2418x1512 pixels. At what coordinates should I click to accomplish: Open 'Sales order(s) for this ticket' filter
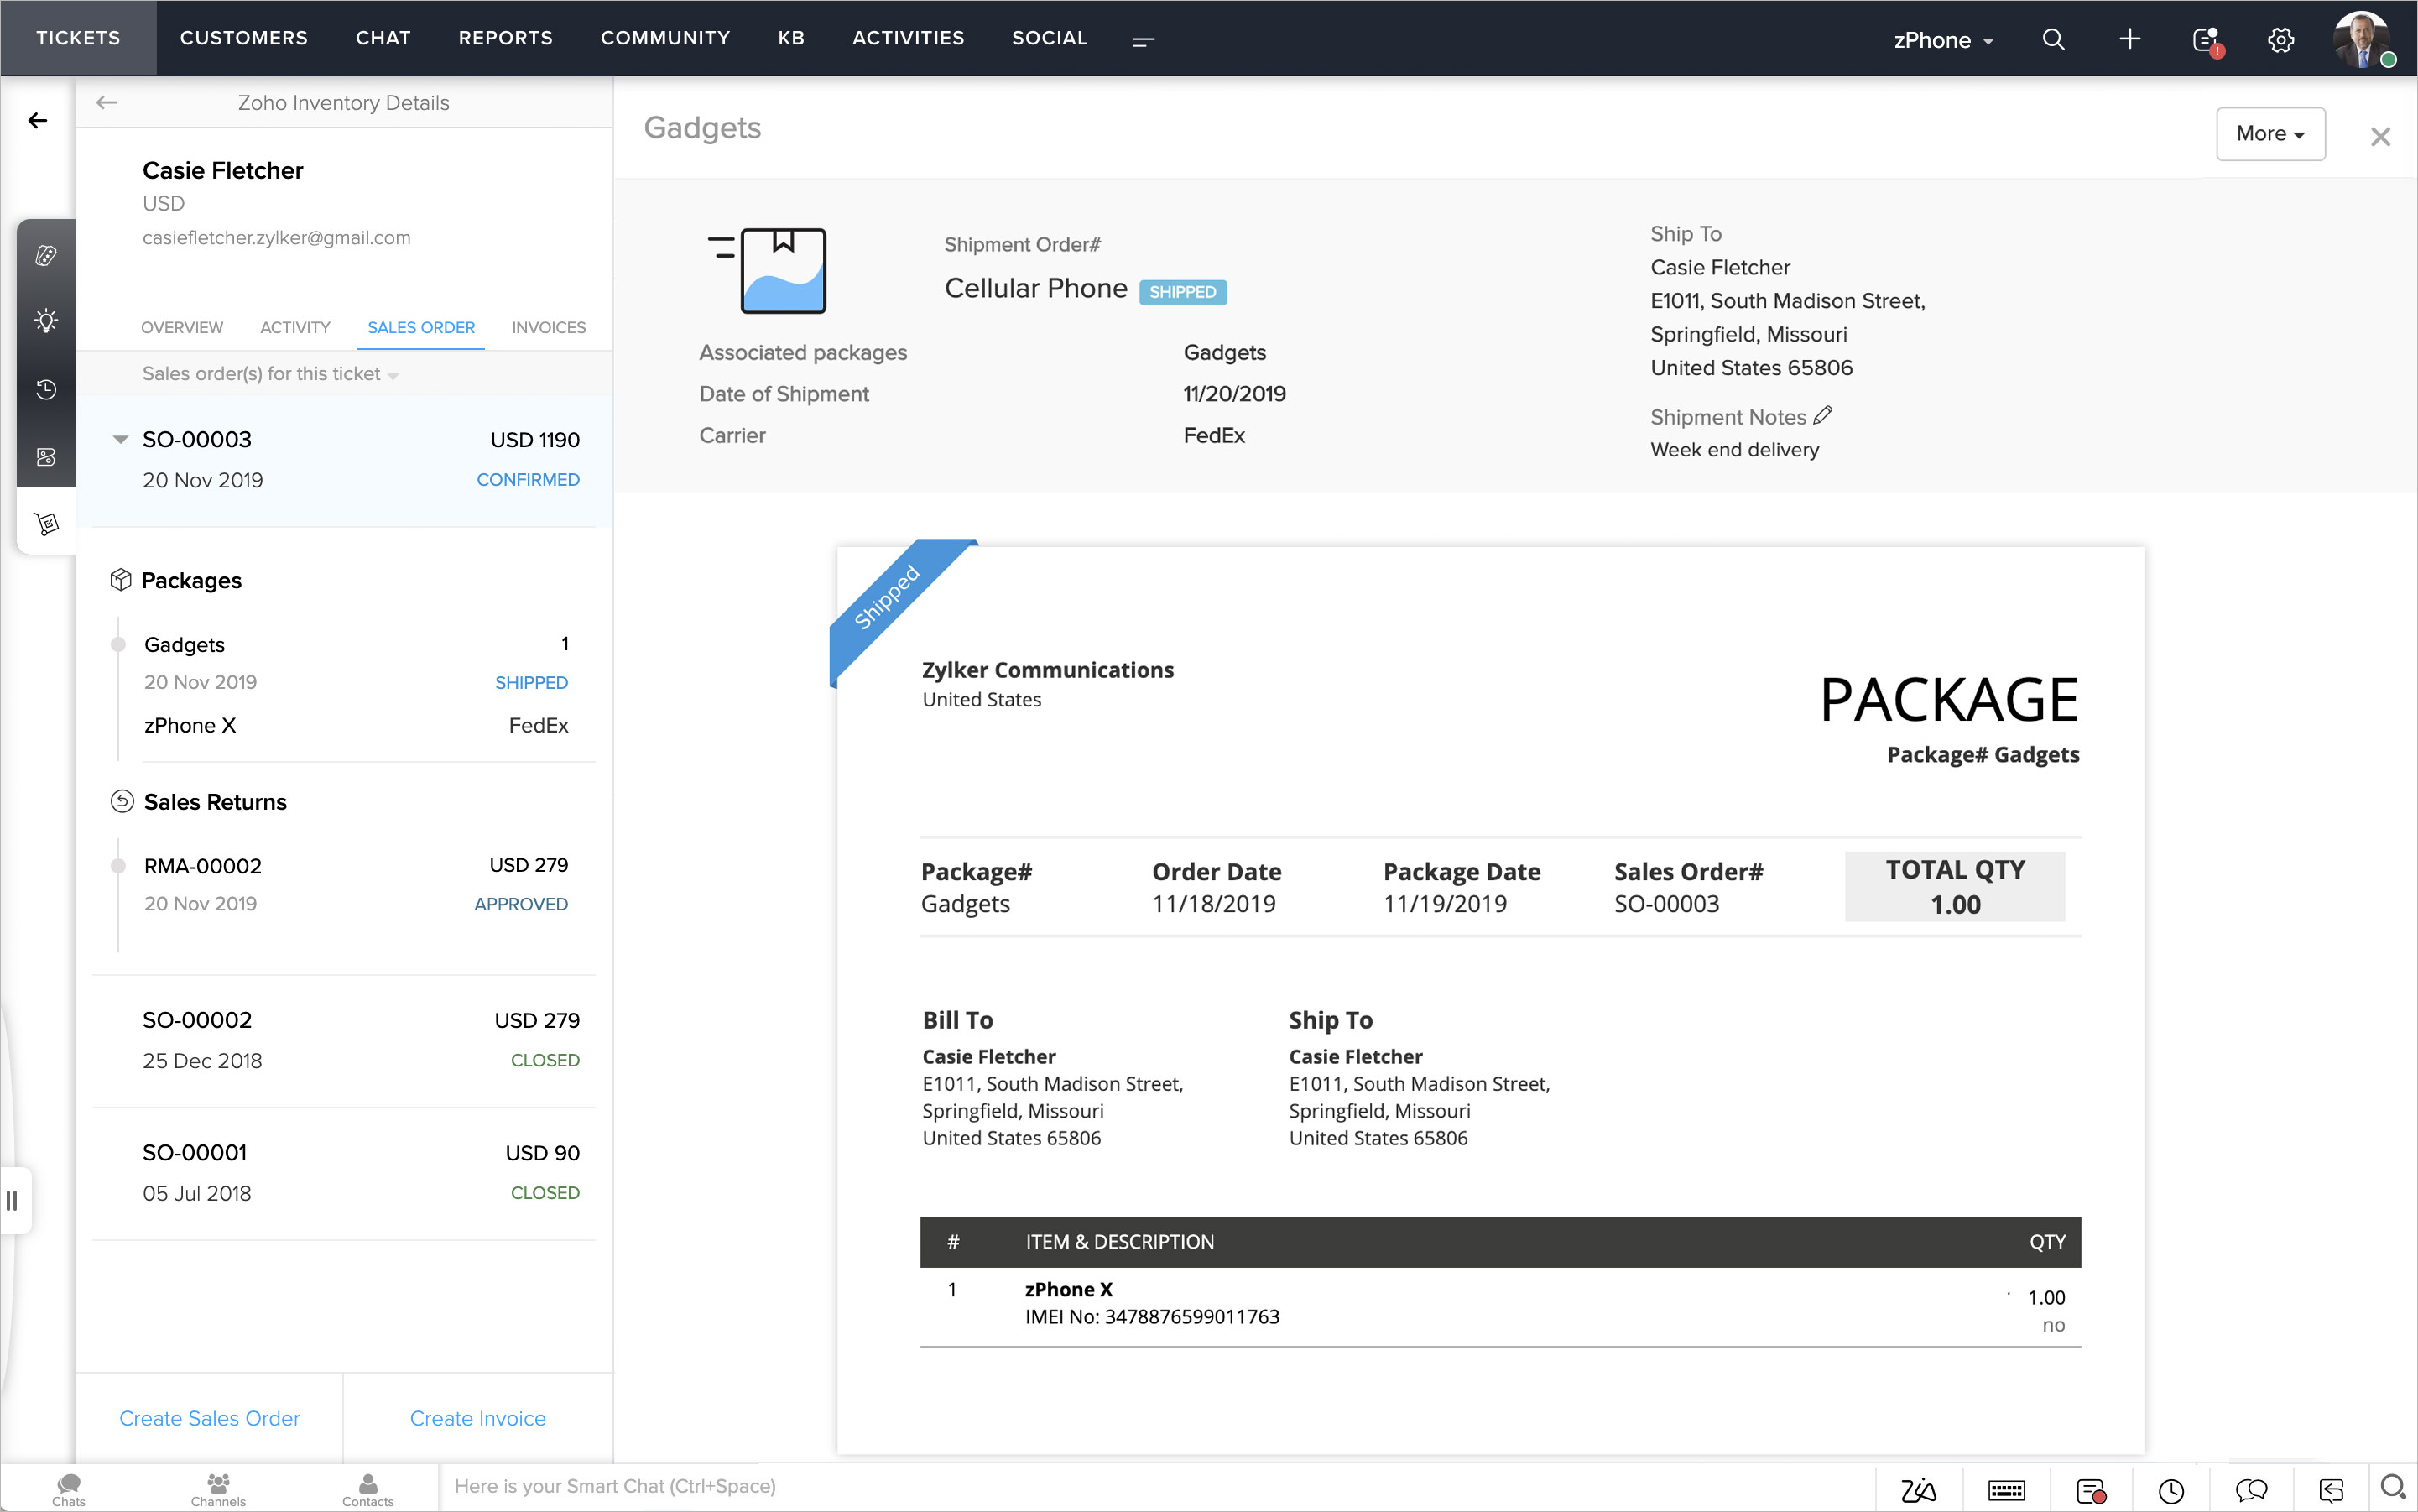click(270, 374)
